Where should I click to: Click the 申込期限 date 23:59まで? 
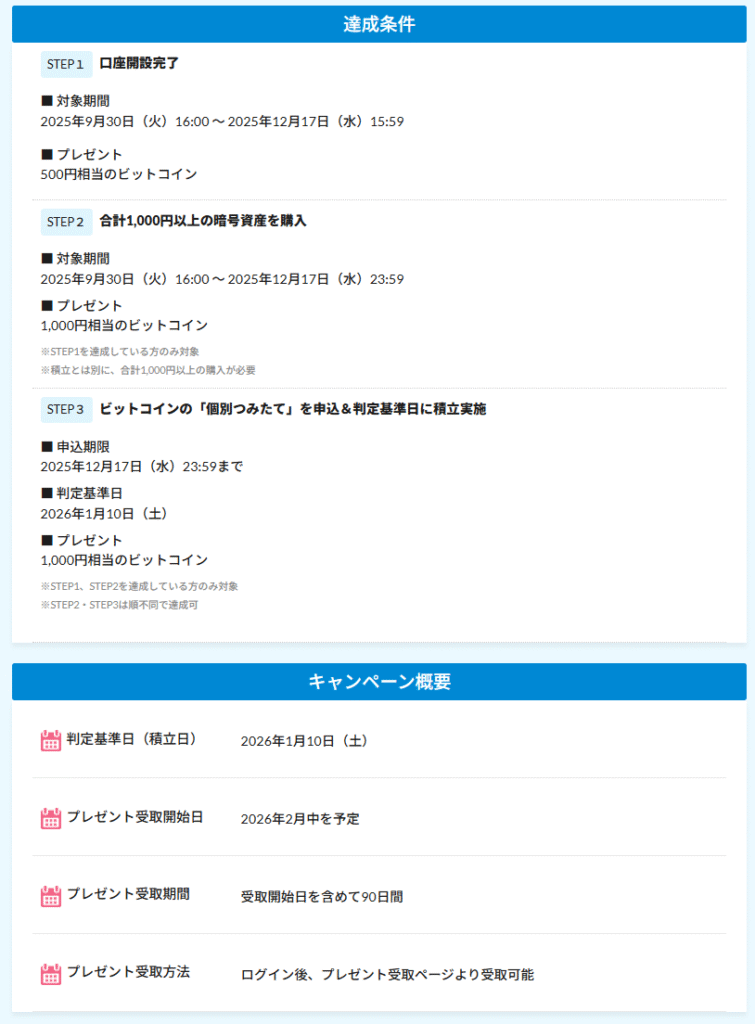(141, 466)
